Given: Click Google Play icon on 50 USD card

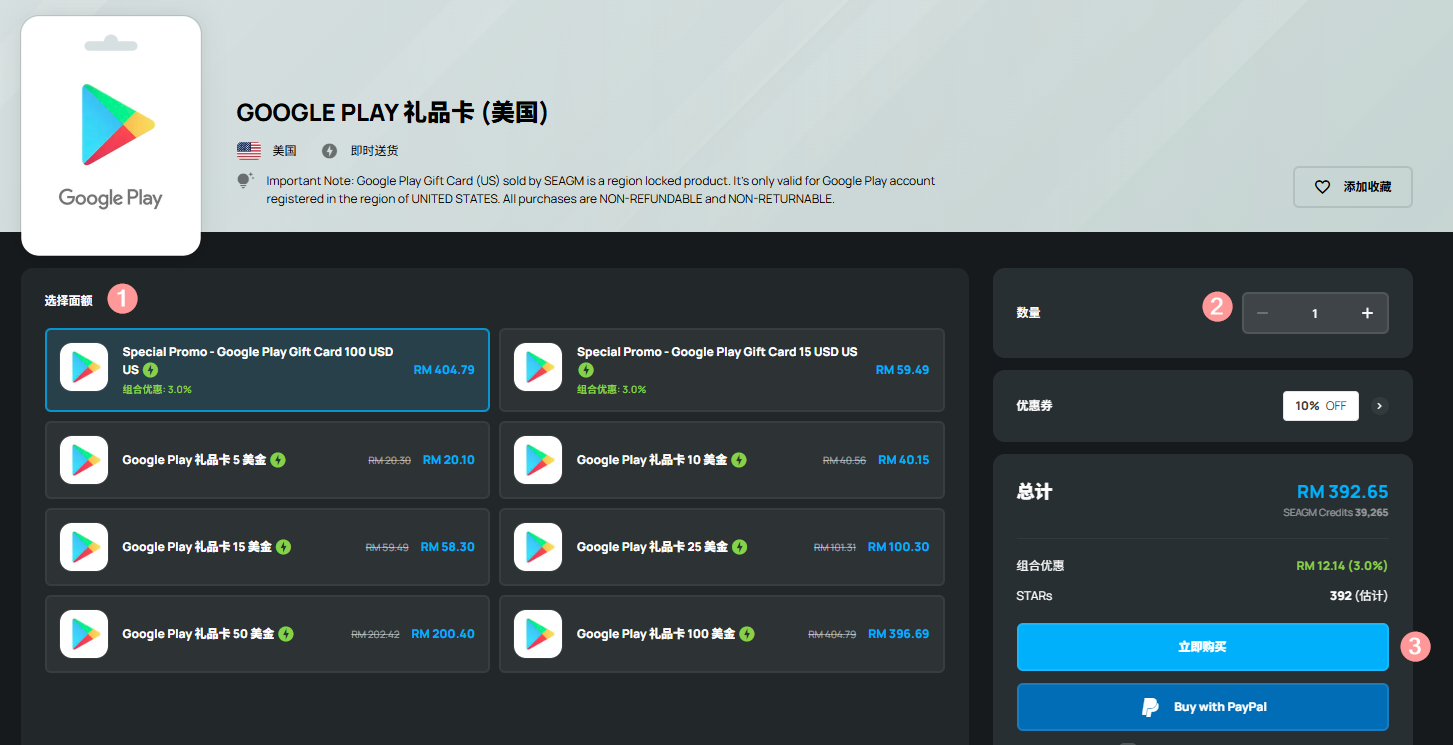Looking at the screenshot, I should coord(84,634).
